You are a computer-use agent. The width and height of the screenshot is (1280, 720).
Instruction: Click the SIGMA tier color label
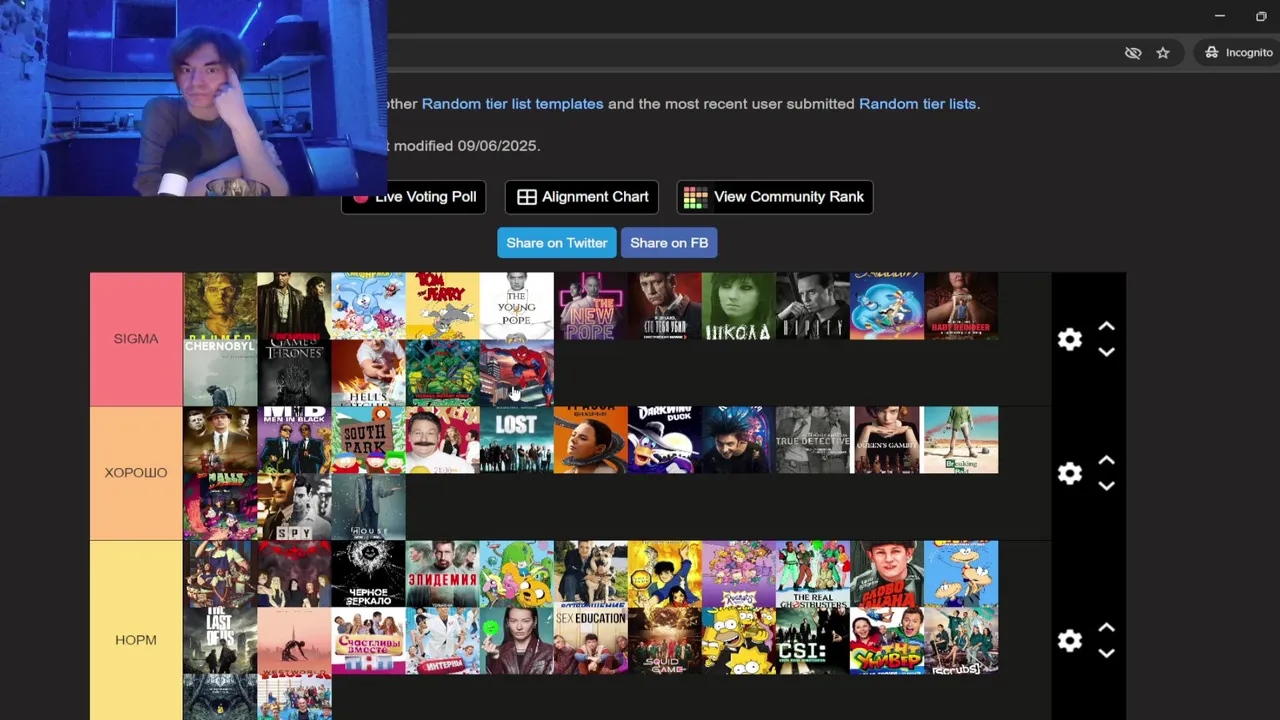[136, 339]
